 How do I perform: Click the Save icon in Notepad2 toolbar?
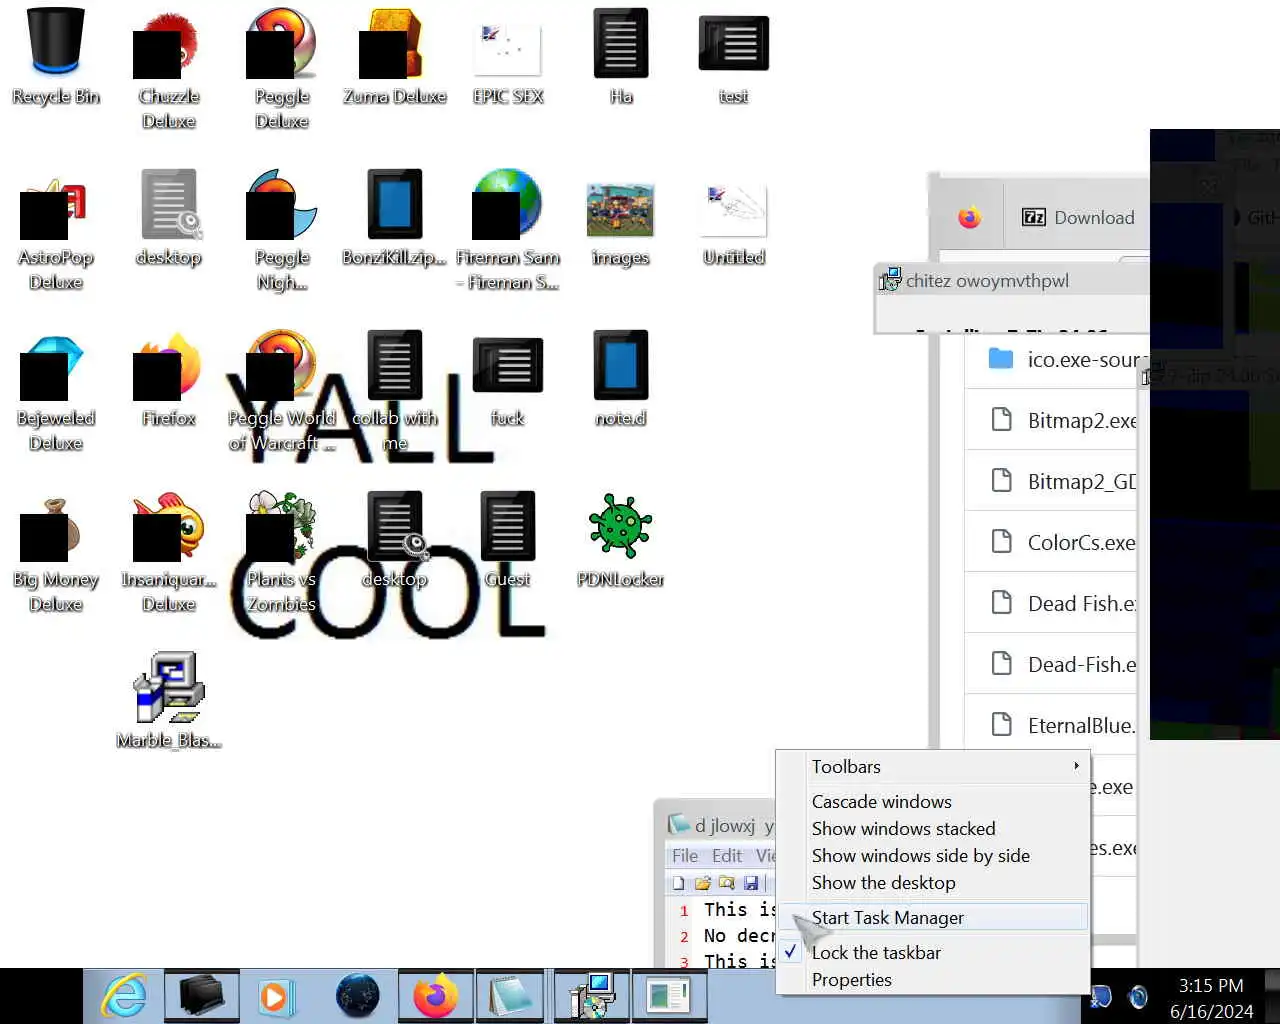(x=751, y=883)
